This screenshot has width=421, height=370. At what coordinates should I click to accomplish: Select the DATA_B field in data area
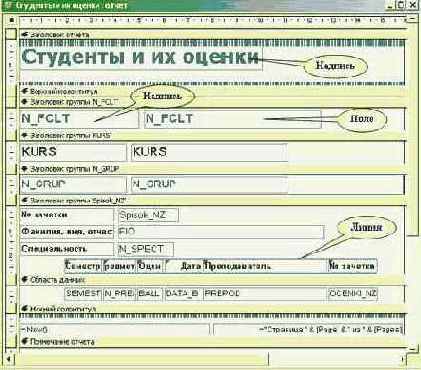183,294
